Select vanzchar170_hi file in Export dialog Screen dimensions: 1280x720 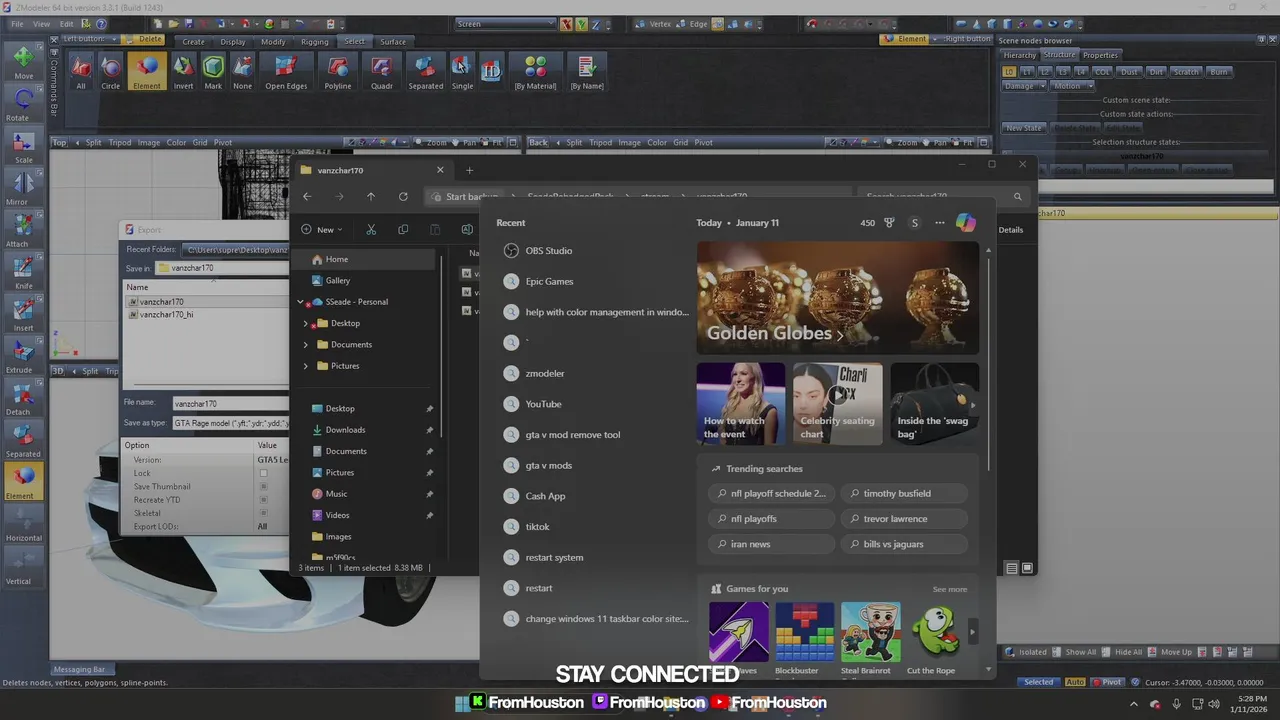(166, 314)
